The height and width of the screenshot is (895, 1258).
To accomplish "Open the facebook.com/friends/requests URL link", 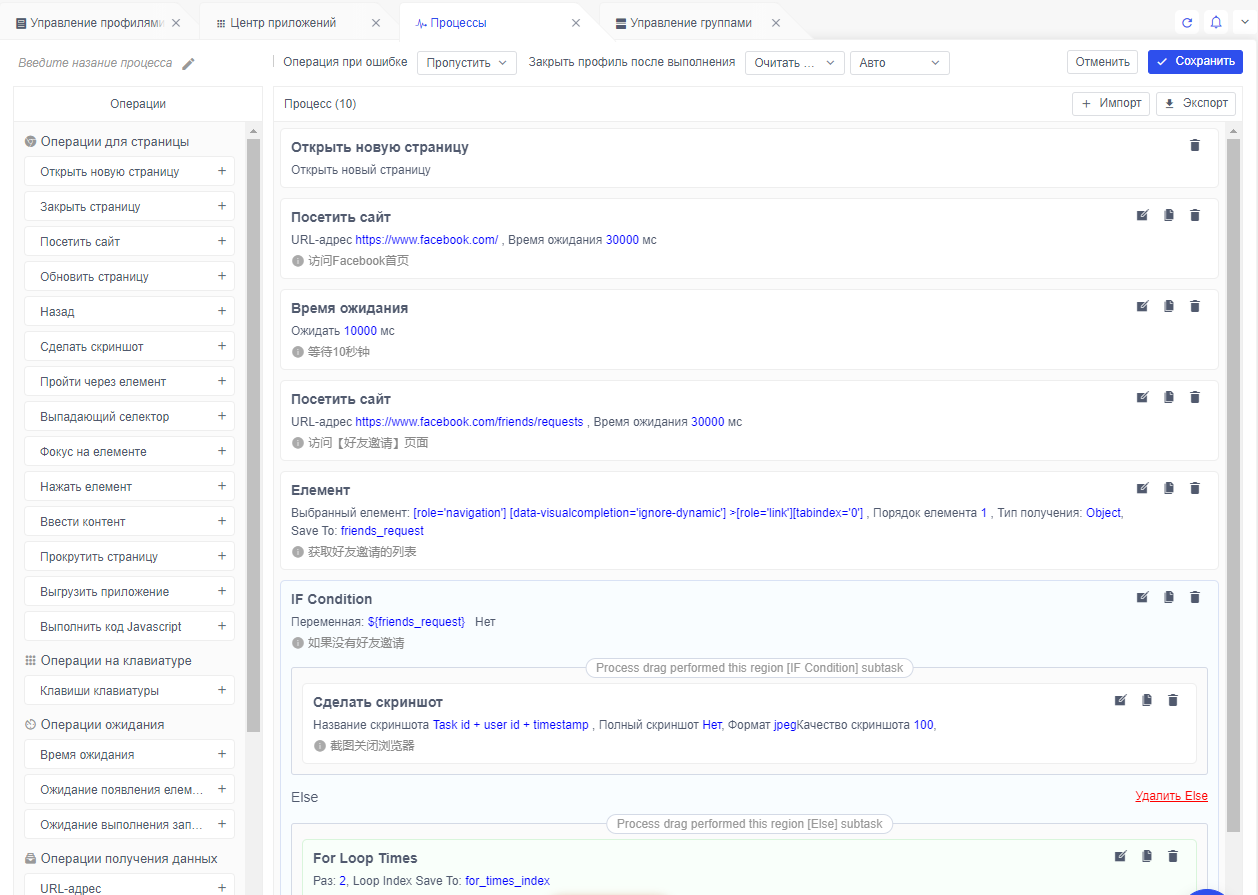I will [x=469, y=422].
